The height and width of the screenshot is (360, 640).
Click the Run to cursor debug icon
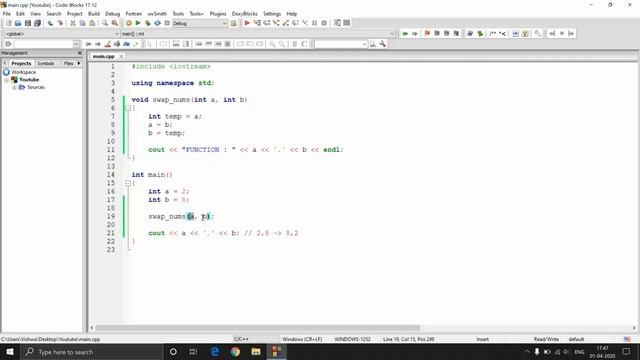click(257, 23)
